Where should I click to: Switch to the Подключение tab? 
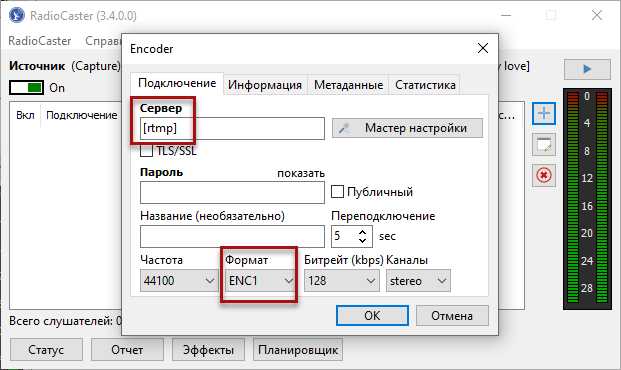point(177,83)
